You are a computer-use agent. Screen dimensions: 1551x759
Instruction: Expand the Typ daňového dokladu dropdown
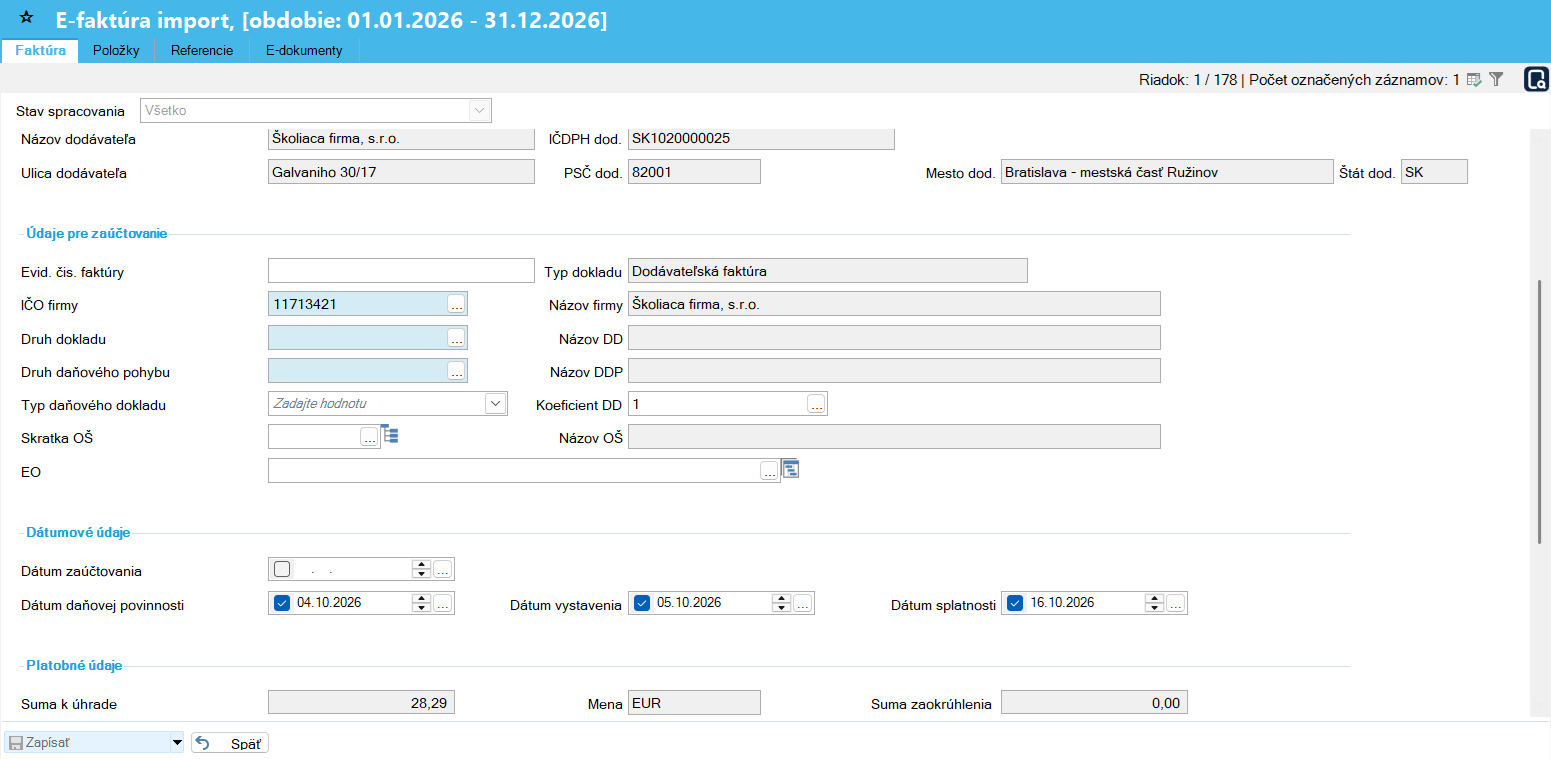point(496,403)
